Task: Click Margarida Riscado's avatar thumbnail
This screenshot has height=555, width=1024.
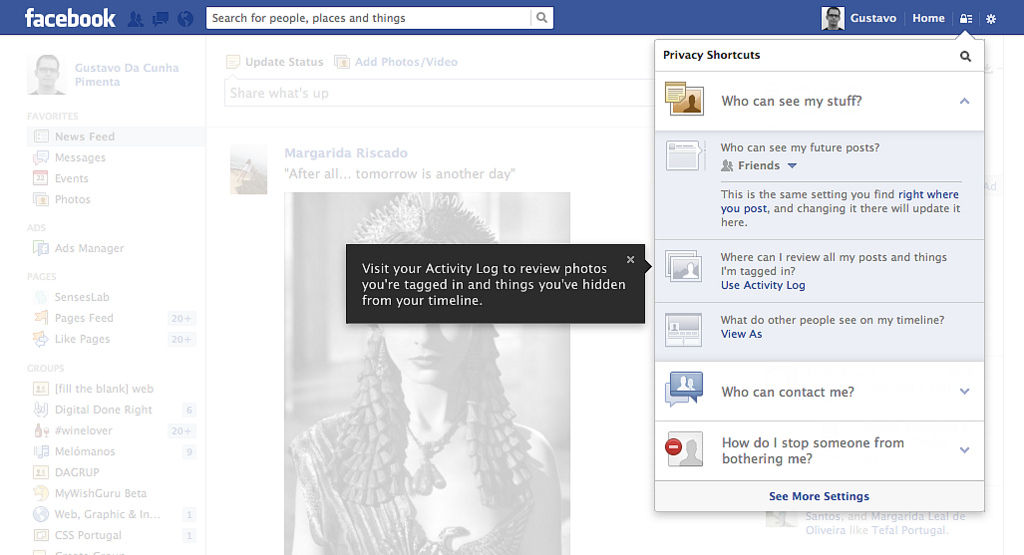Action: click(x=249, y=170)
